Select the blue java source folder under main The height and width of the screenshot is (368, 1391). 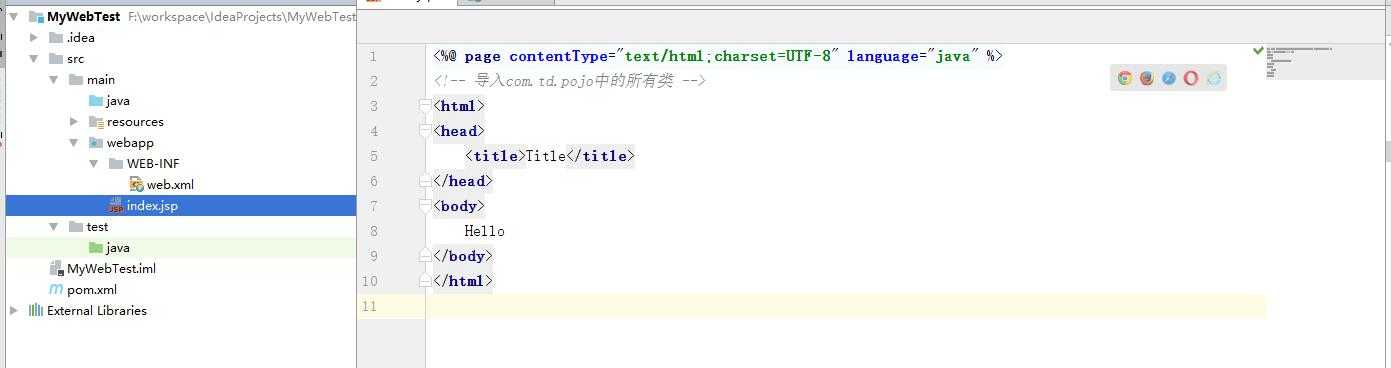click(96, 101)
